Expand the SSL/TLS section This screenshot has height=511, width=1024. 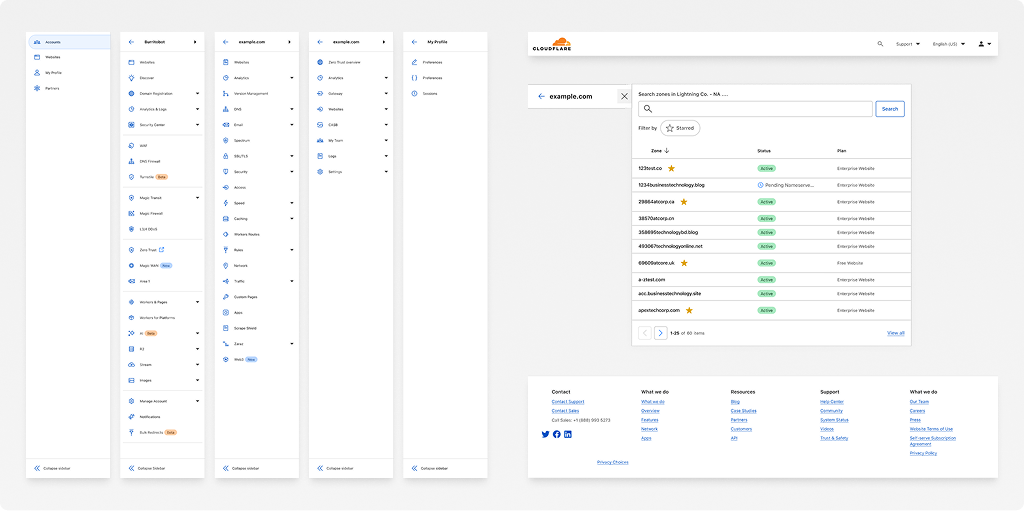(292, 156)
